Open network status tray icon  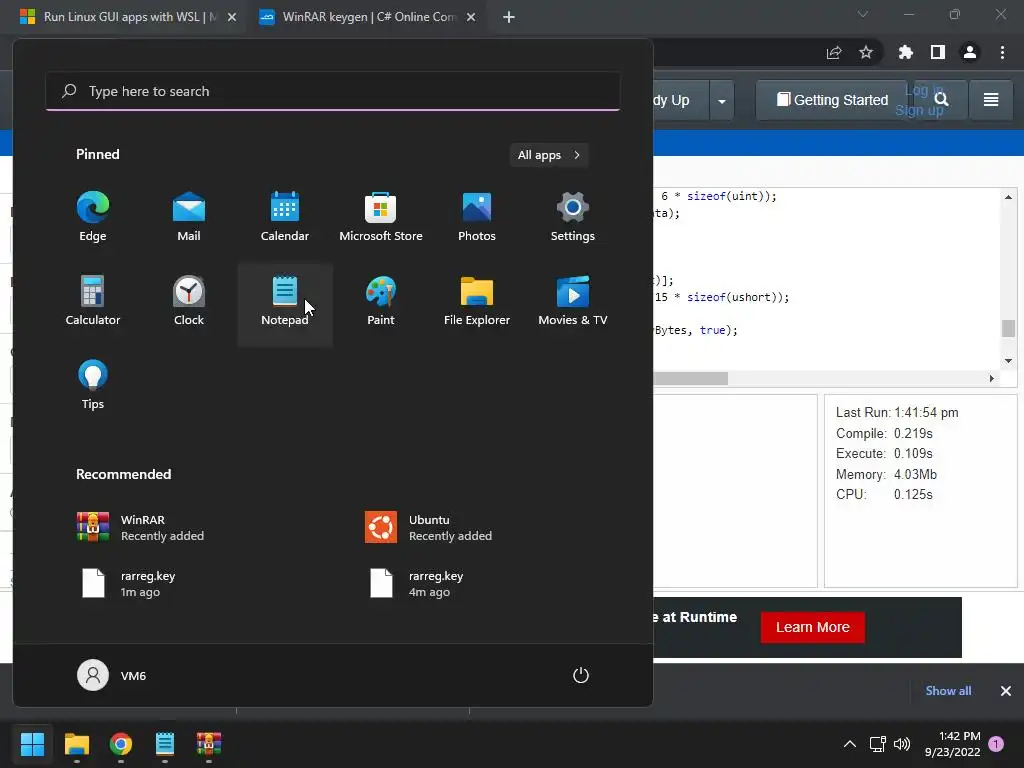click(877, 744)
